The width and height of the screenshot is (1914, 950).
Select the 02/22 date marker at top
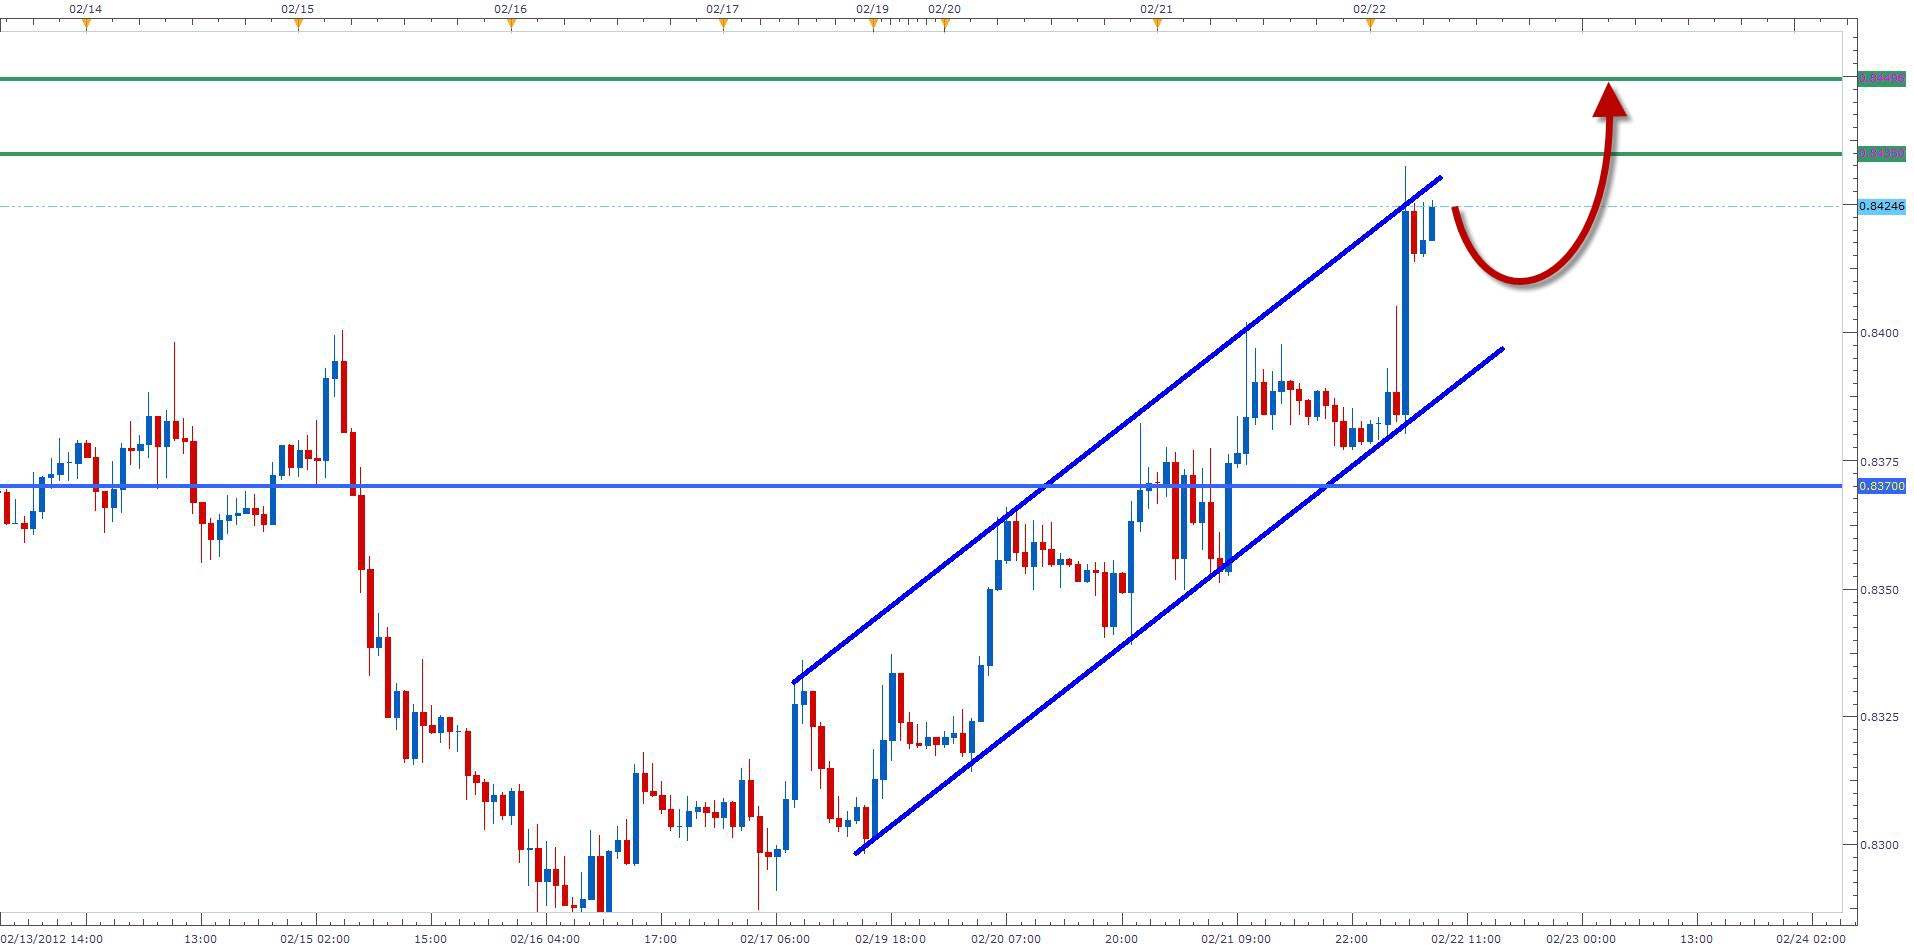click(1369, 8)
